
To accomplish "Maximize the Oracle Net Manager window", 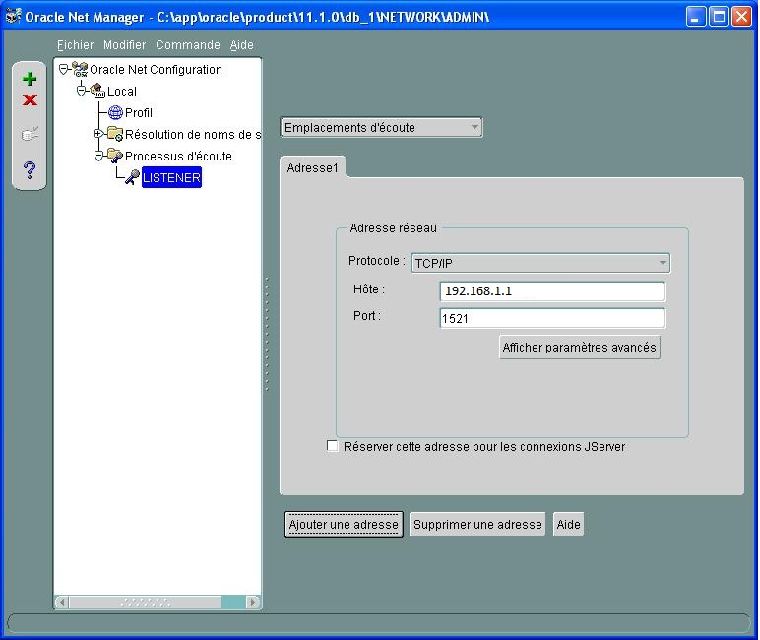I will click(719, 17).
